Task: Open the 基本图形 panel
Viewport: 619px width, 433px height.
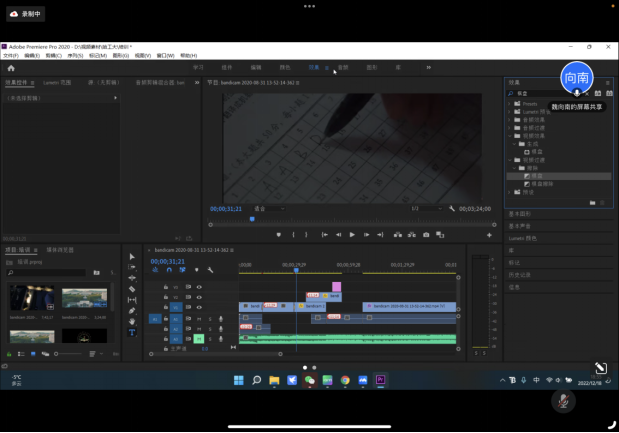Action: click(x=520, y=214)
